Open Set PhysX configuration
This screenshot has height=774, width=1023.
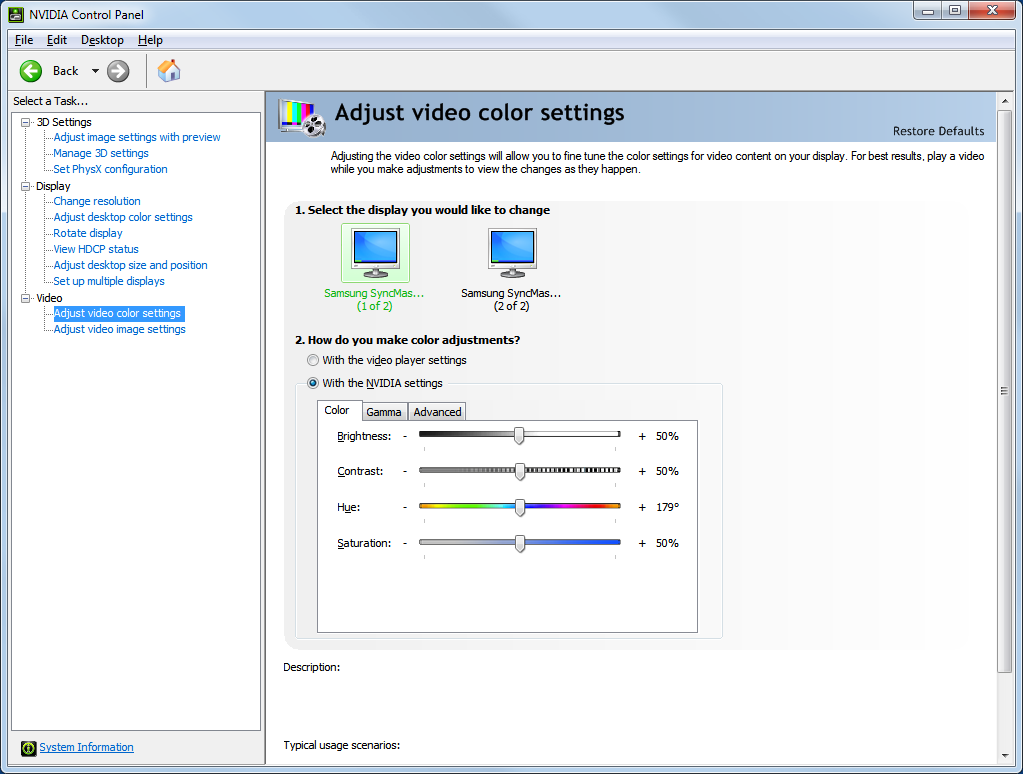click(x=110, y=169)
